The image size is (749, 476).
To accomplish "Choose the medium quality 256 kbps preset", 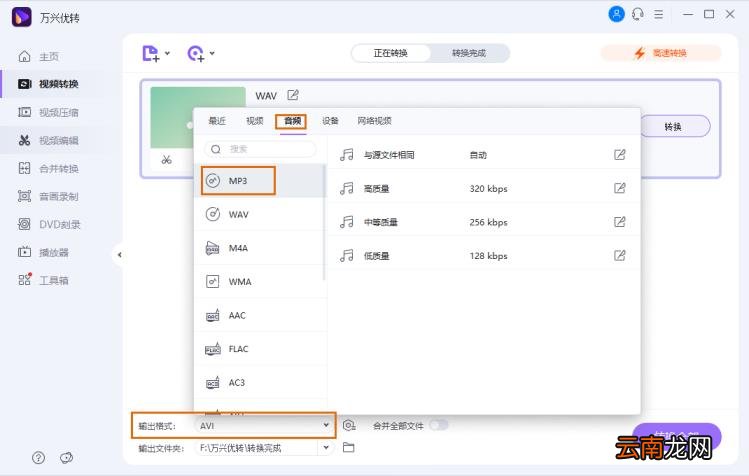I will coord(483,222).
